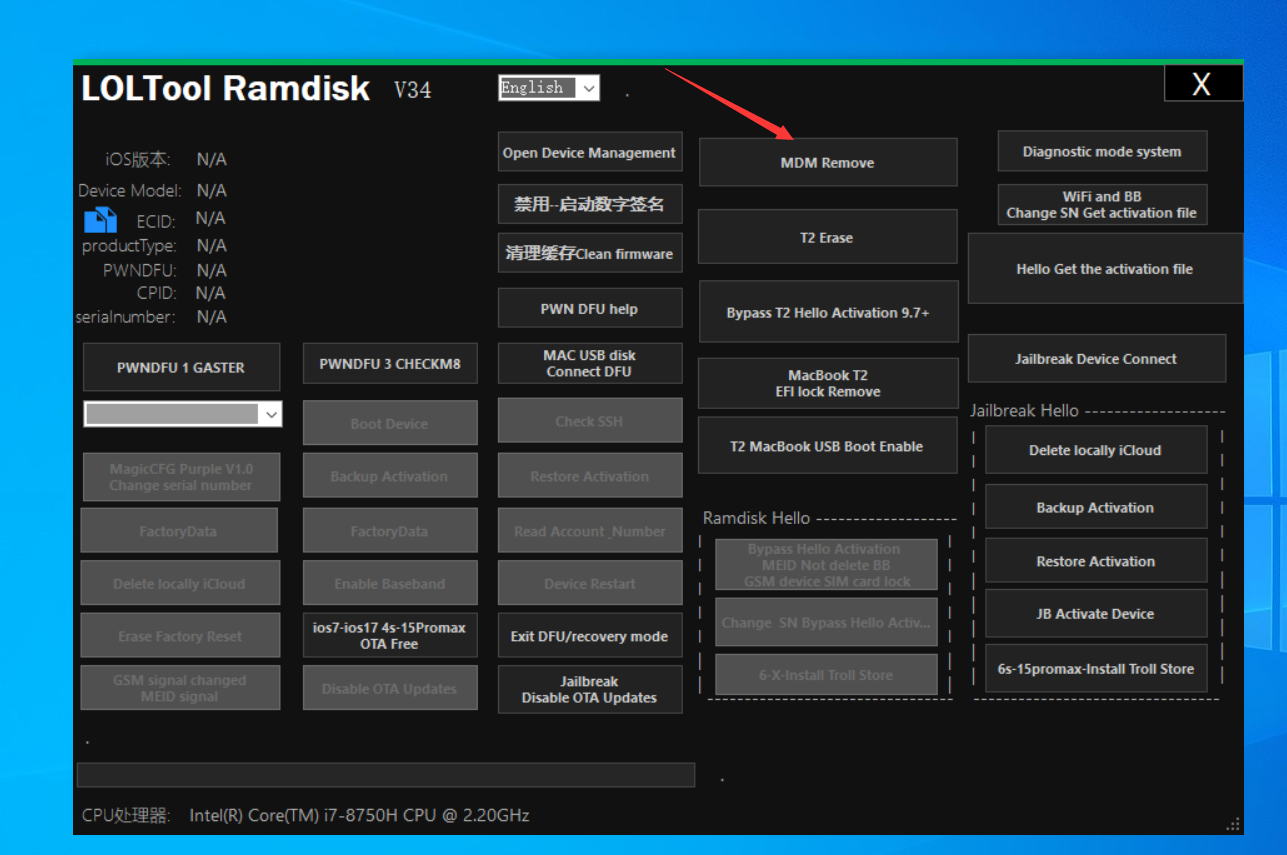Click the Device Model label

(x=130, y=190)
